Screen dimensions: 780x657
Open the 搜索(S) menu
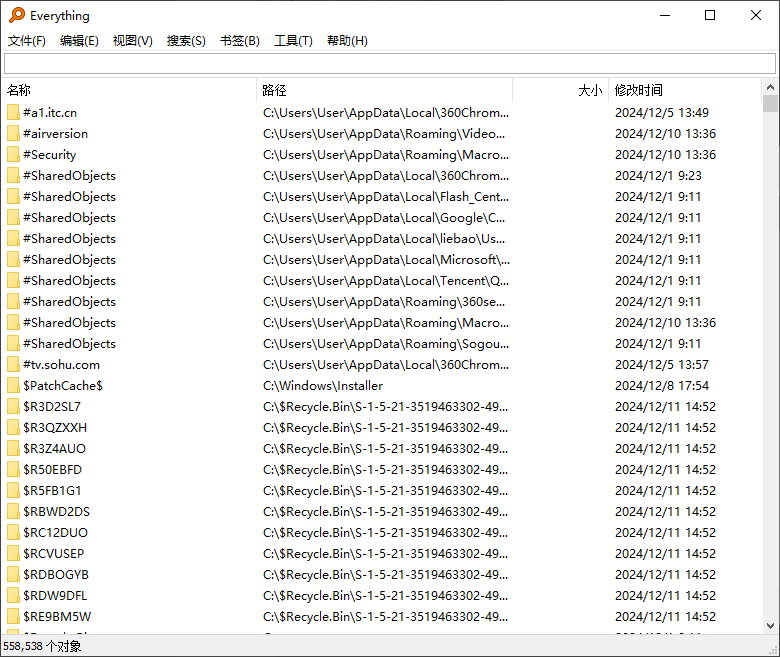point(186,41)
